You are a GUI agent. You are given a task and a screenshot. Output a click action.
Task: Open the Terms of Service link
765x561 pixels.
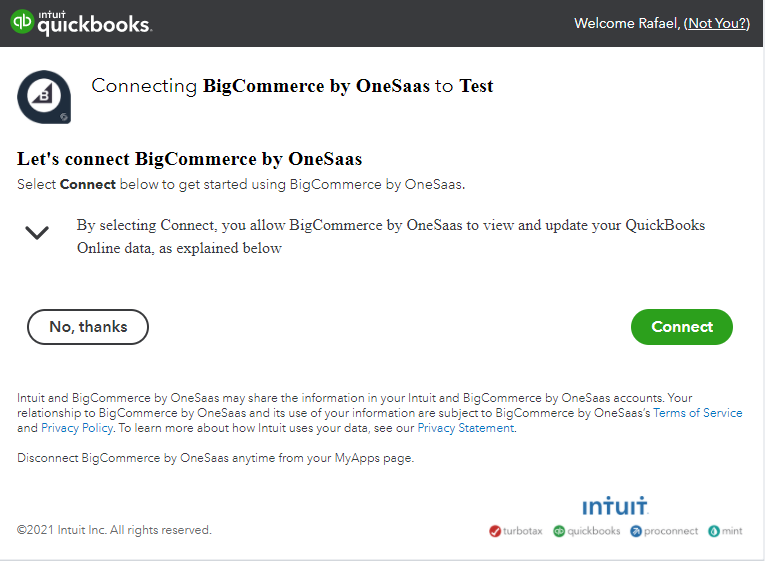tap(698, 413)
